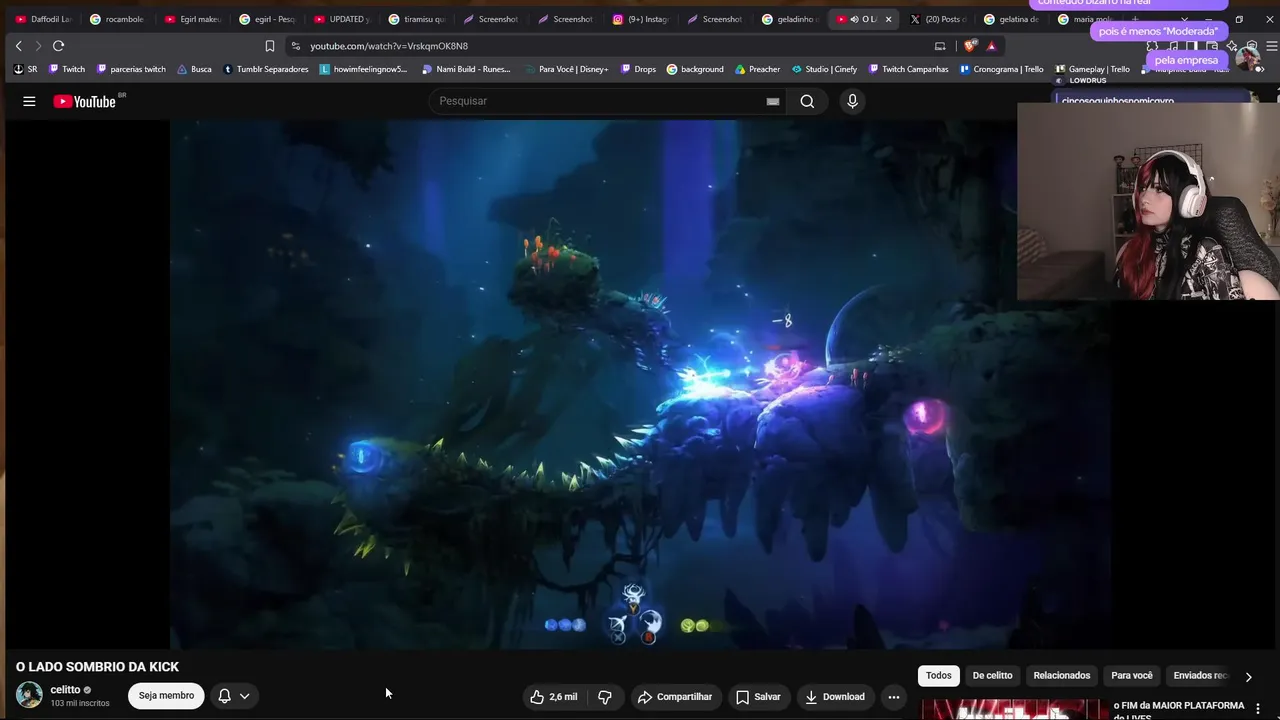Select the Todos filter chip
This screenshot has width=1280, height=720.
point(939,676)
